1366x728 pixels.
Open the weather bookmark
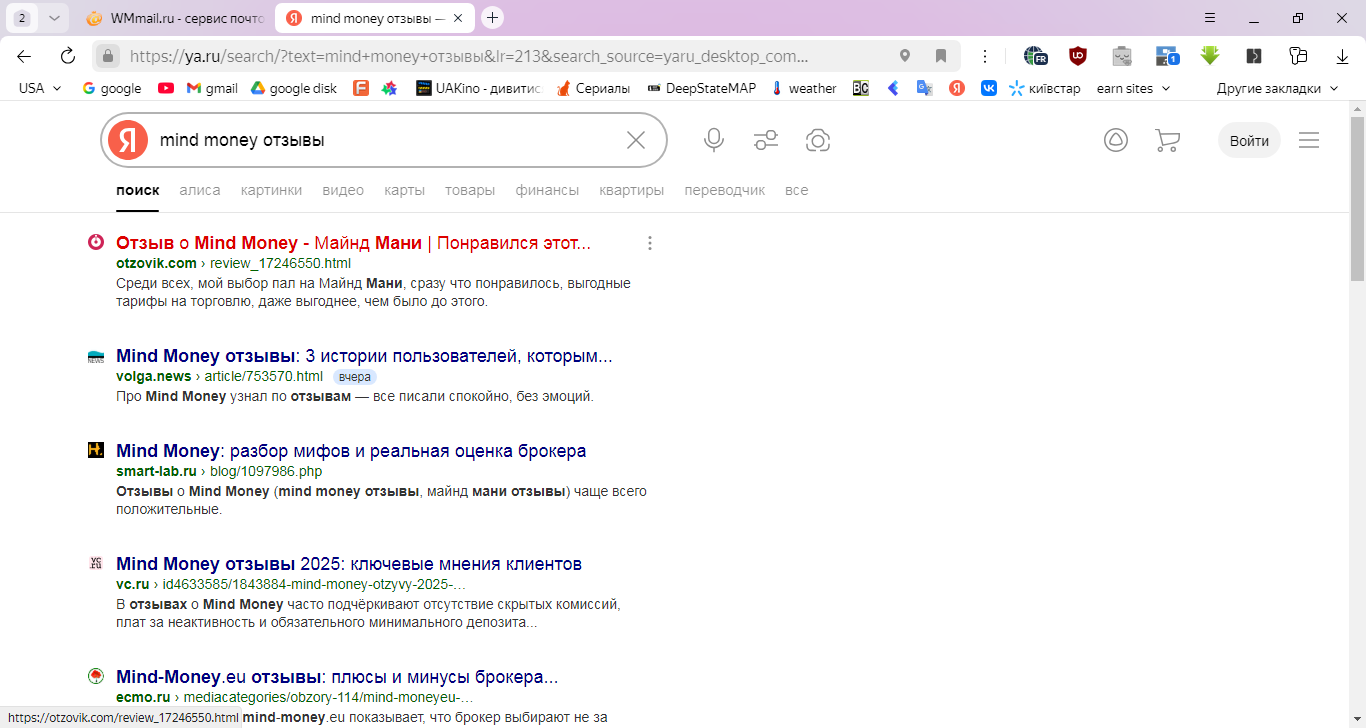pyautogui.click(x=804, y=88)
